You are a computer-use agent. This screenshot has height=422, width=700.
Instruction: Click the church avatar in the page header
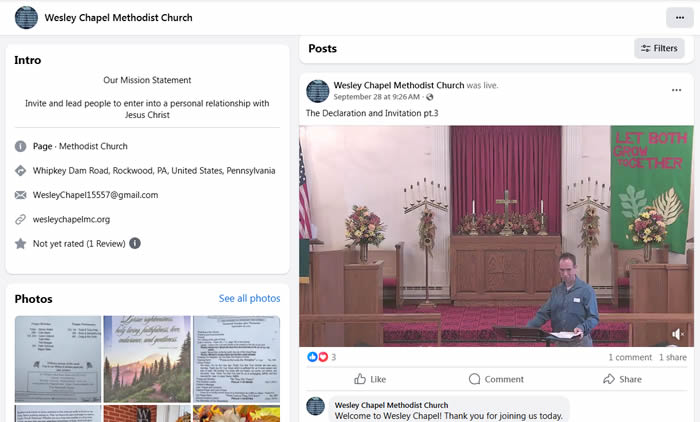26,18
